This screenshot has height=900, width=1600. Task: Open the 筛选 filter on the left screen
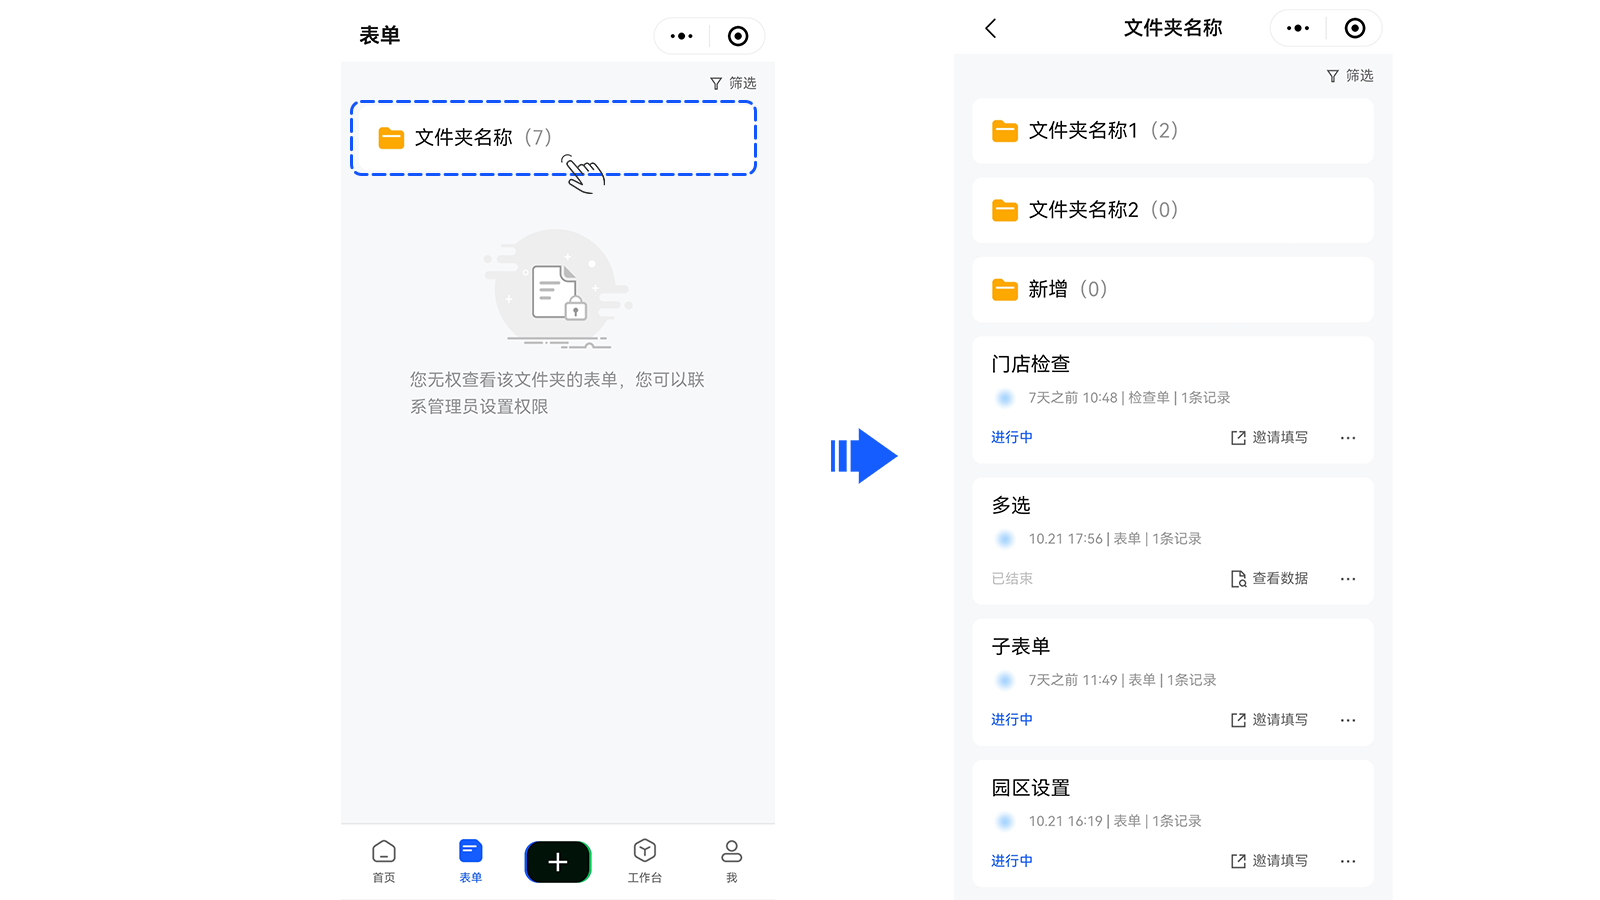click(731, 83)
